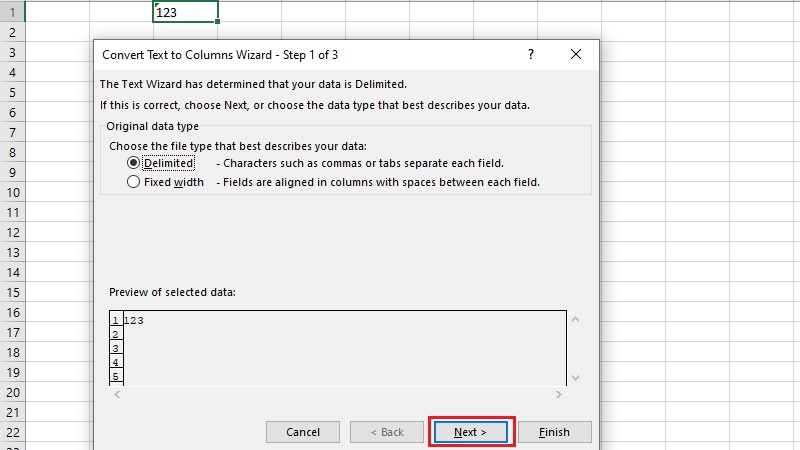Select the worksheet cell containing 123

coord(186,12)
